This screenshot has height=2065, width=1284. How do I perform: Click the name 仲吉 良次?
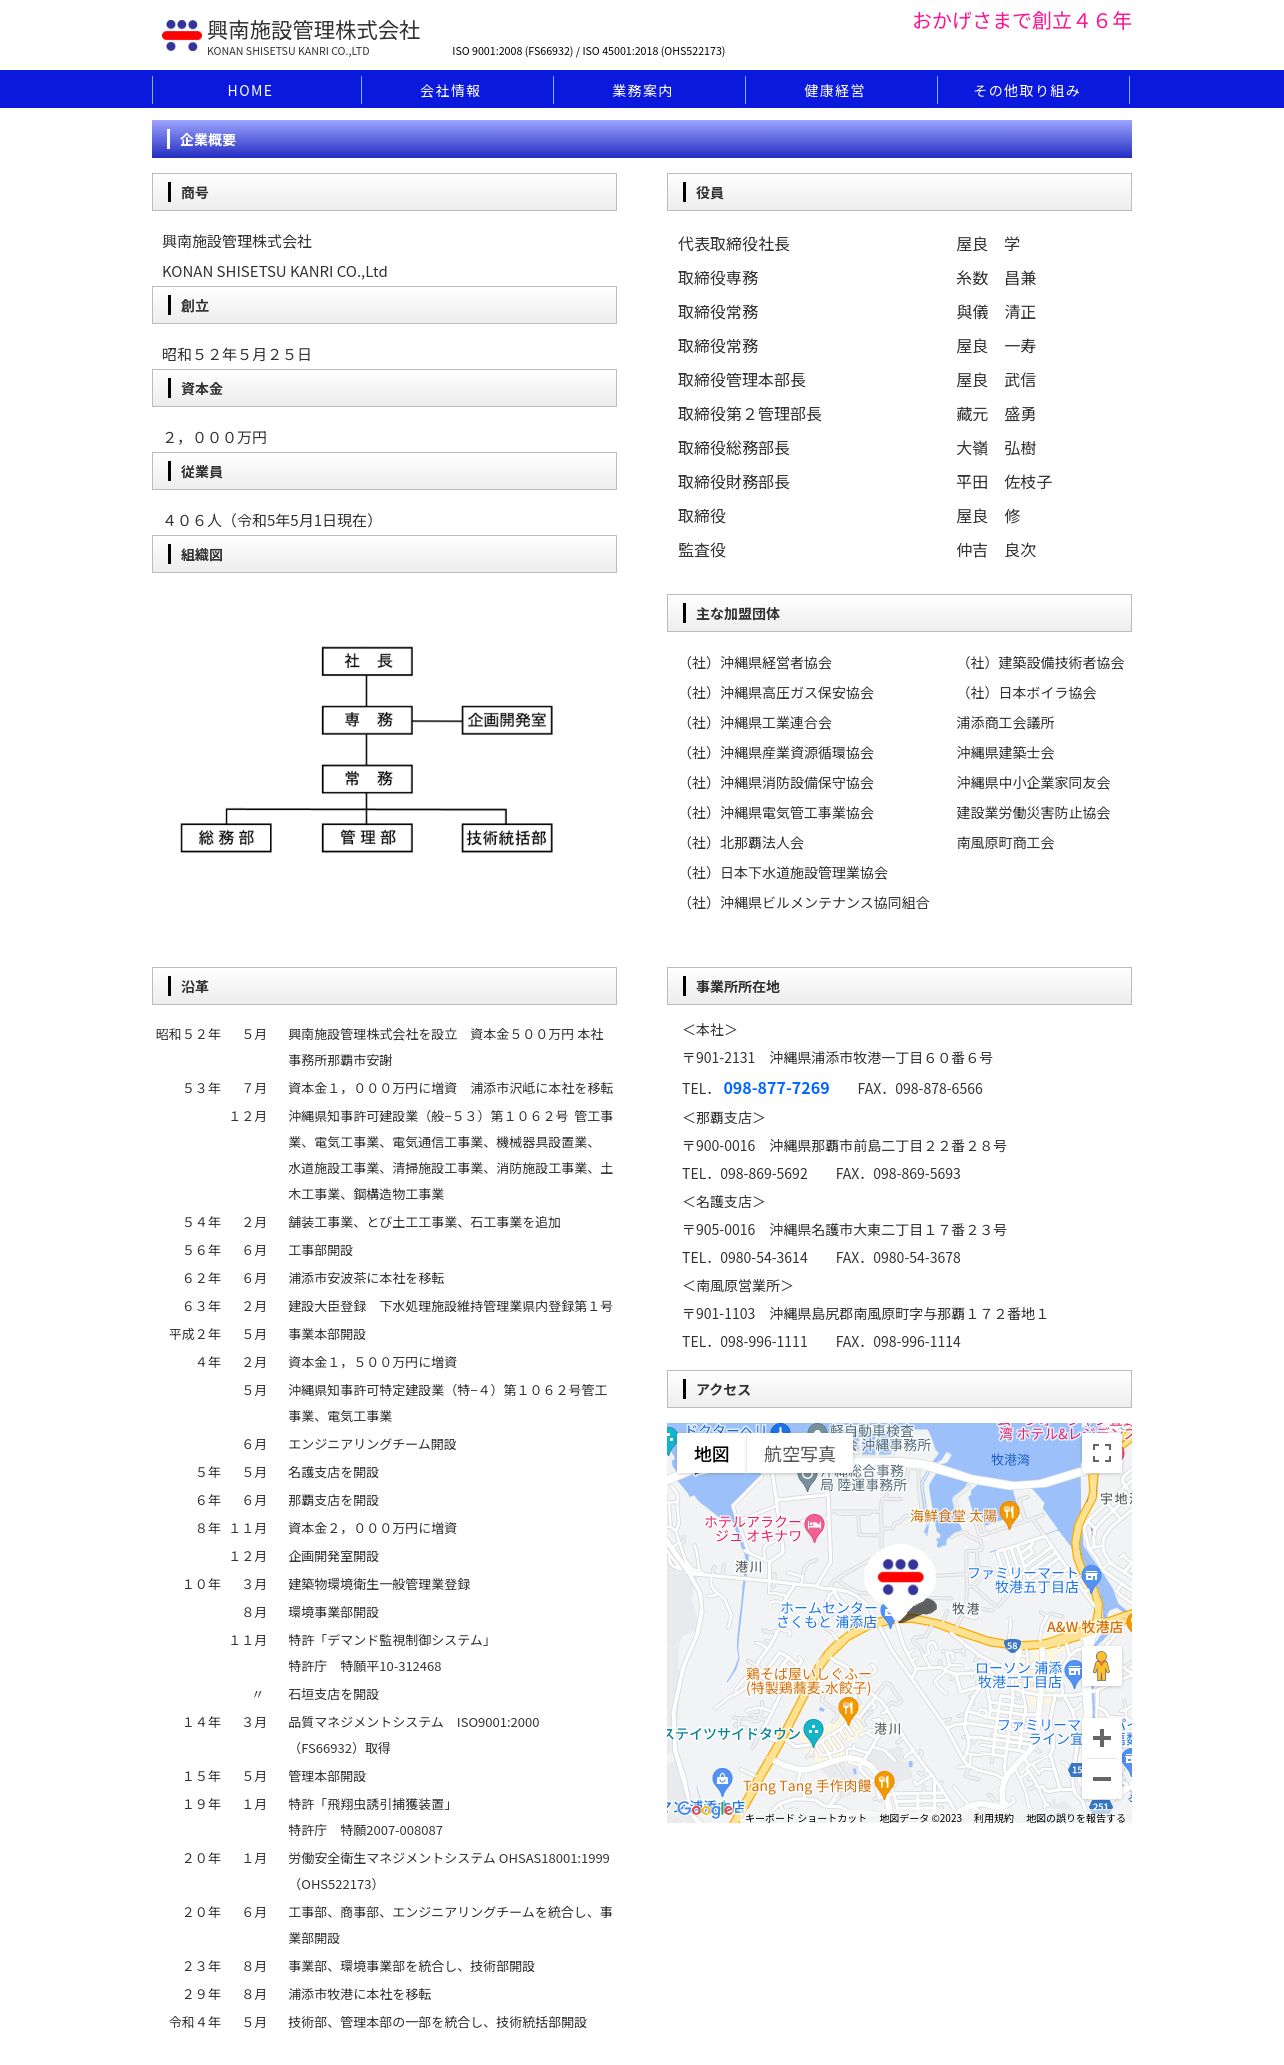[x=996, y=550]
